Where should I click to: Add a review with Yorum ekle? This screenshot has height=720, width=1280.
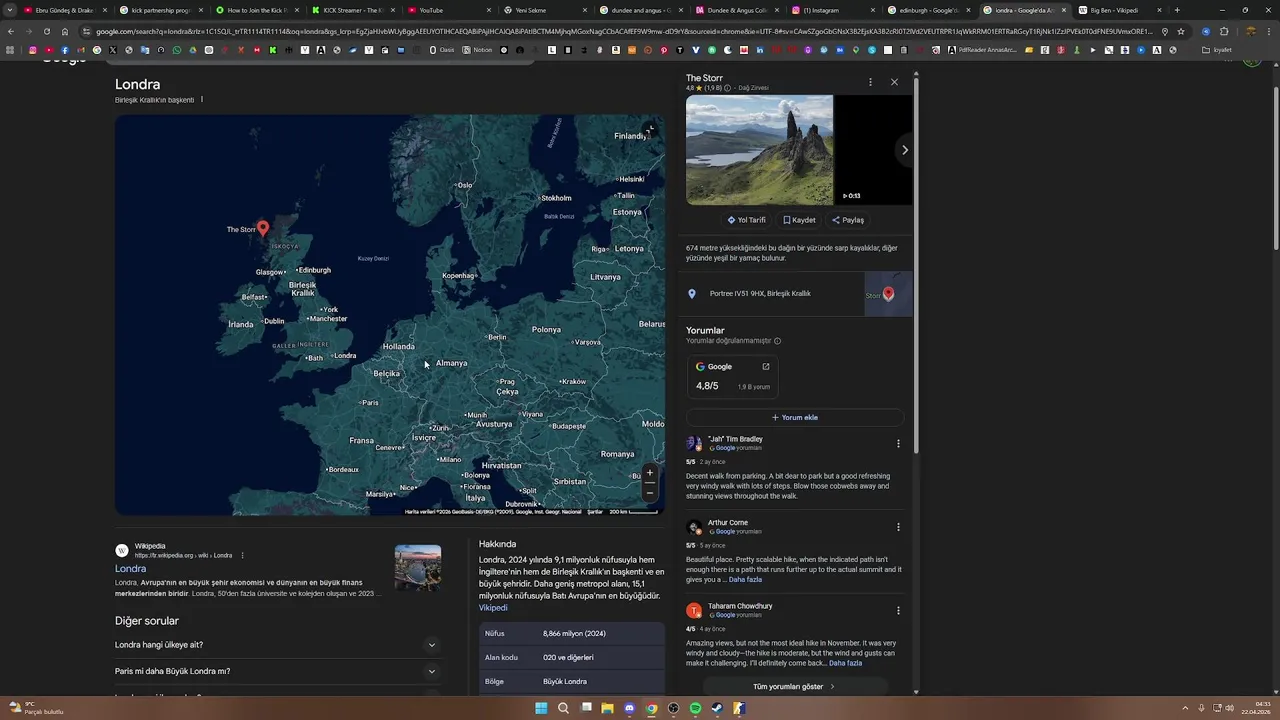[x=795, y=417]
